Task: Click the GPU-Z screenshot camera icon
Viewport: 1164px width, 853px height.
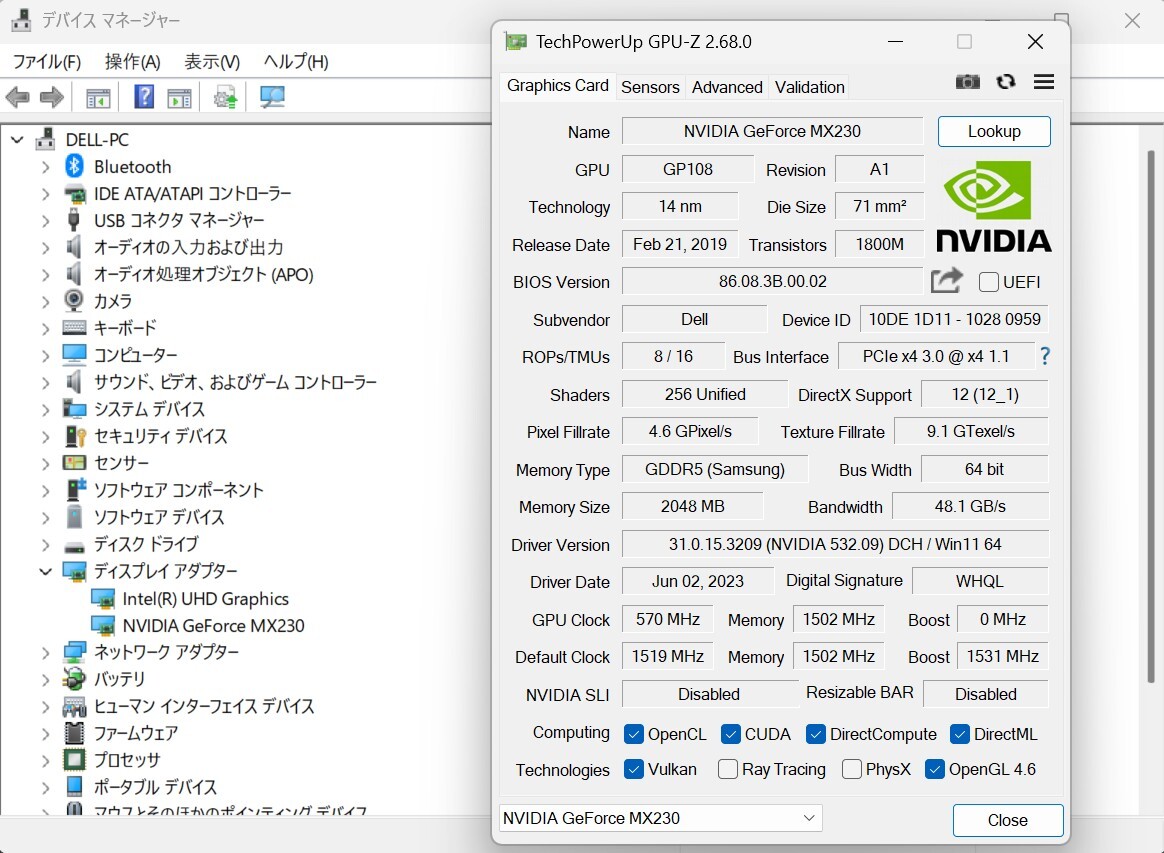Action: (x=967, y=82)
